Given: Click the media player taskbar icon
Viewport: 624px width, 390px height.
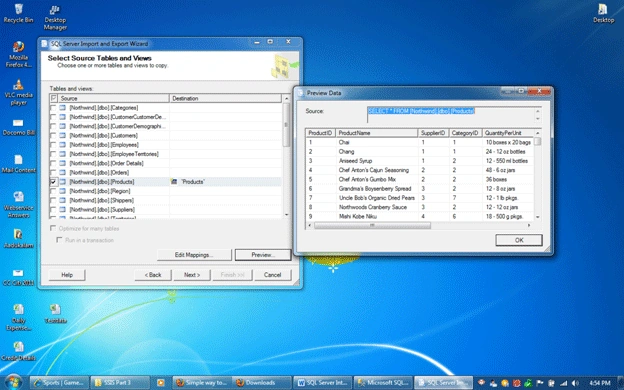Looking at the screenshot, I should coord(161,383).
